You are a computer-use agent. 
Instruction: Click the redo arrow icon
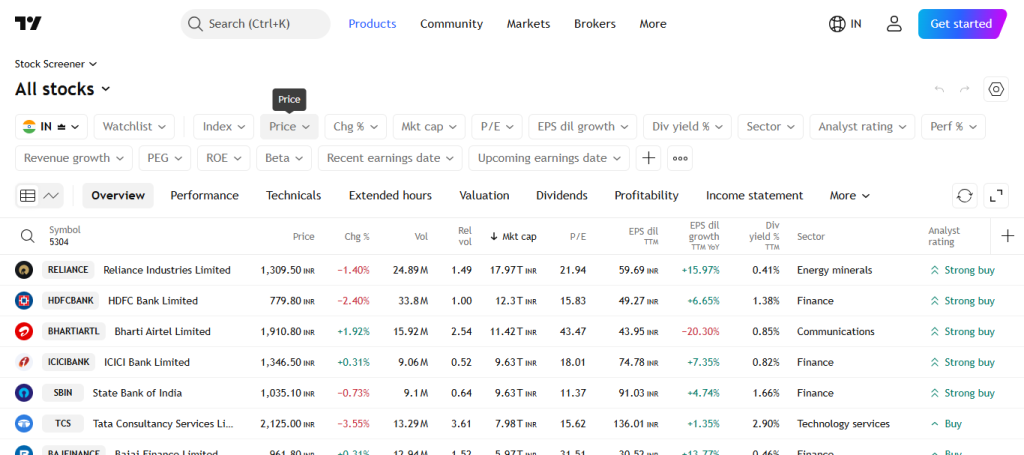[x=965, y=89]
